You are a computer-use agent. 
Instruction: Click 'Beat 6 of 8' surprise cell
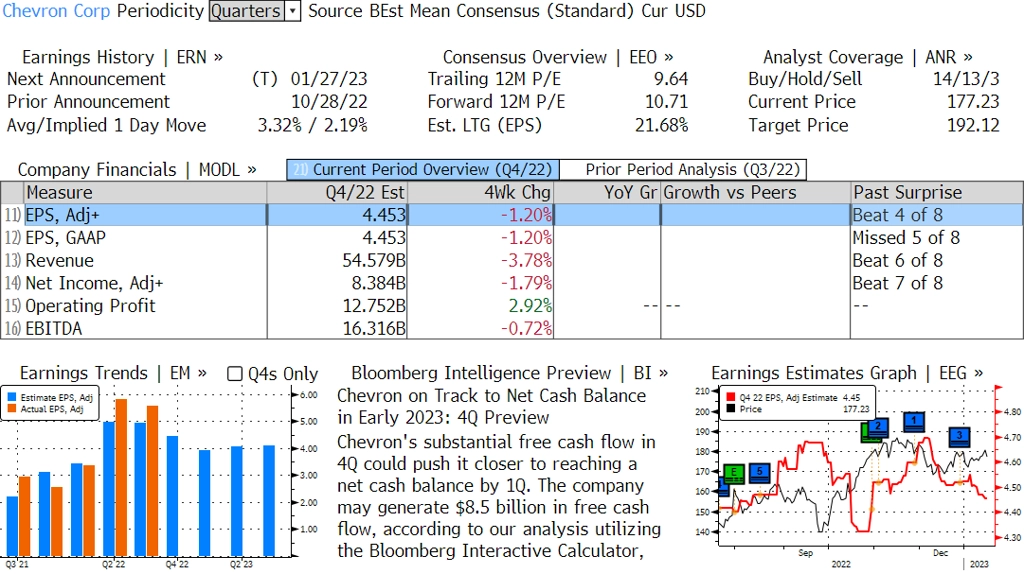click(x=897, y=261)
